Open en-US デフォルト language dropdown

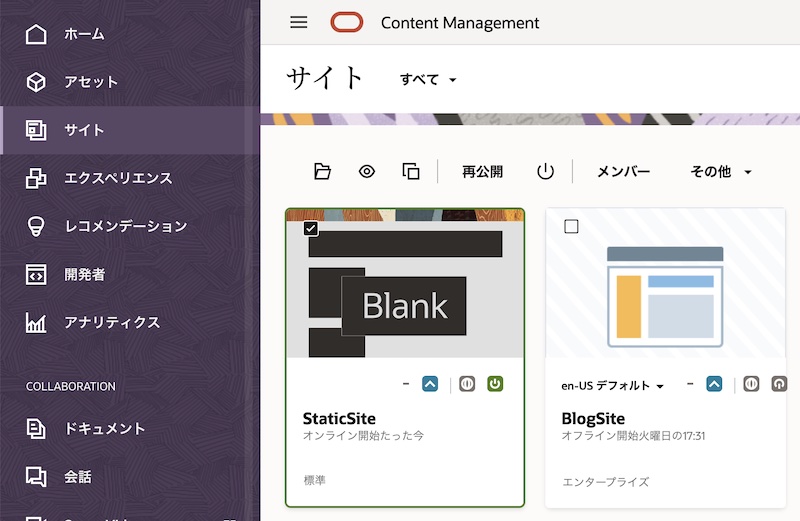point(612,385)
